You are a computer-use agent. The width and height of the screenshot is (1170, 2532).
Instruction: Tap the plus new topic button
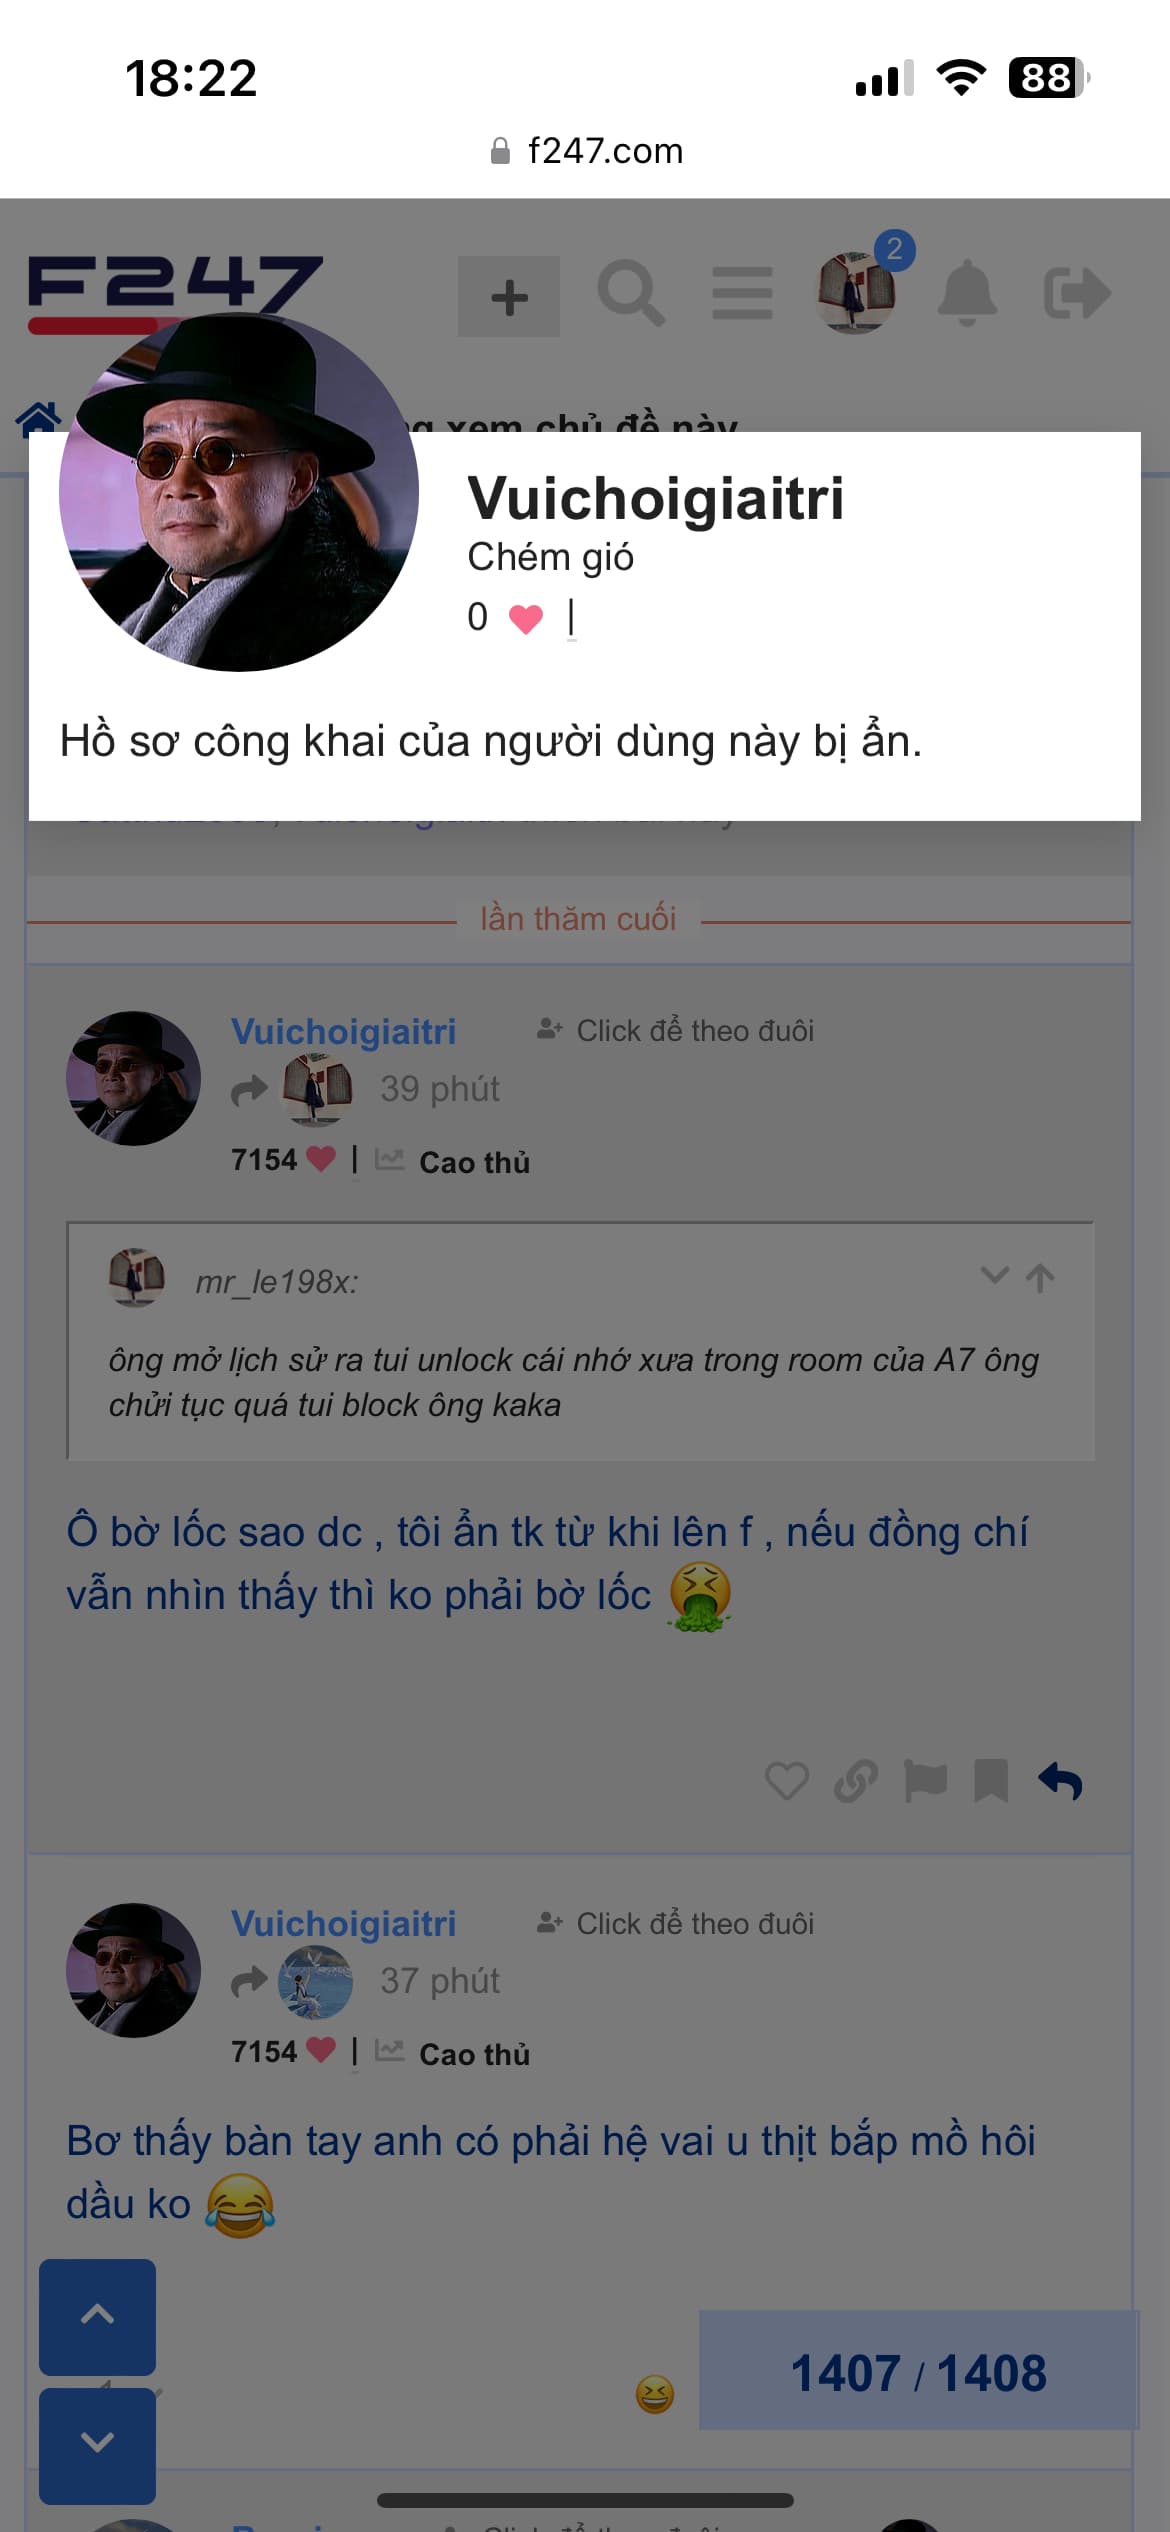[x=509, y=297]
